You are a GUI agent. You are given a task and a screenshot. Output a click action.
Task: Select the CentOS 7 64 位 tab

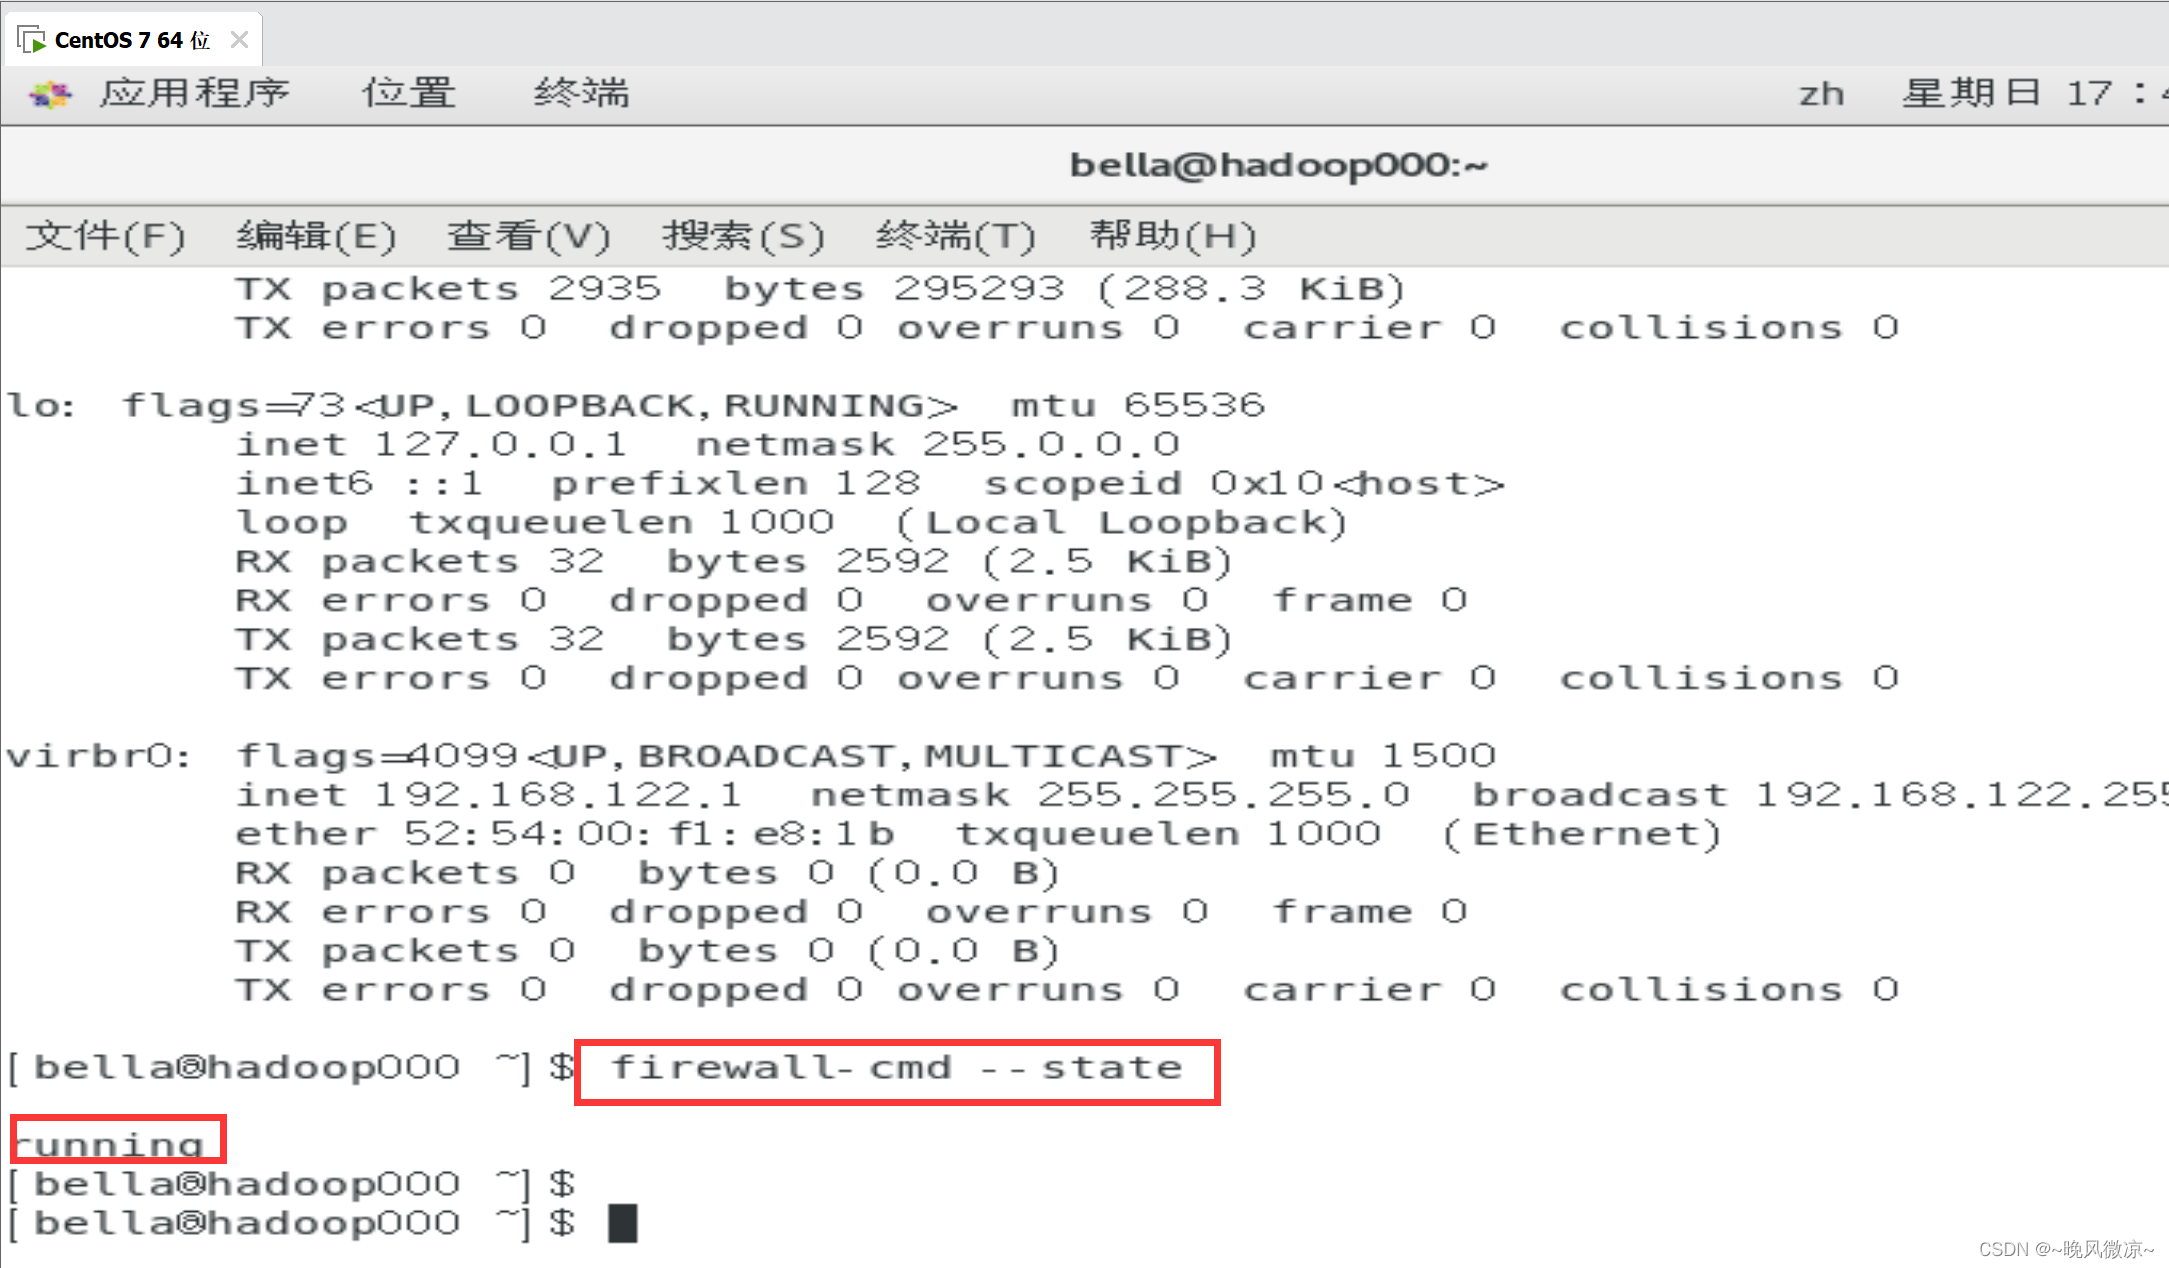[134, 40]
